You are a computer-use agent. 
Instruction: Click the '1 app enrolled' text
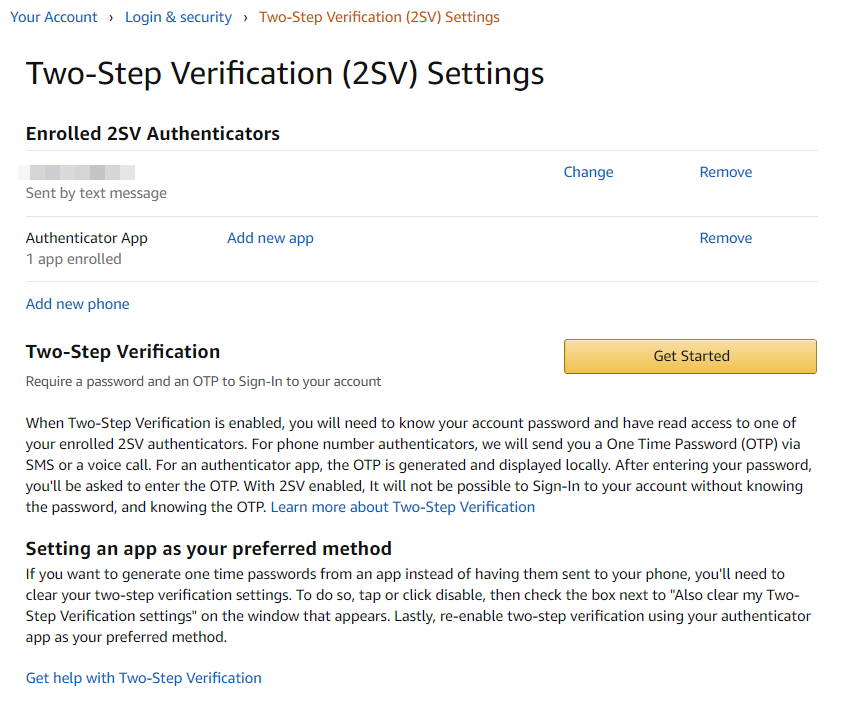73,259
